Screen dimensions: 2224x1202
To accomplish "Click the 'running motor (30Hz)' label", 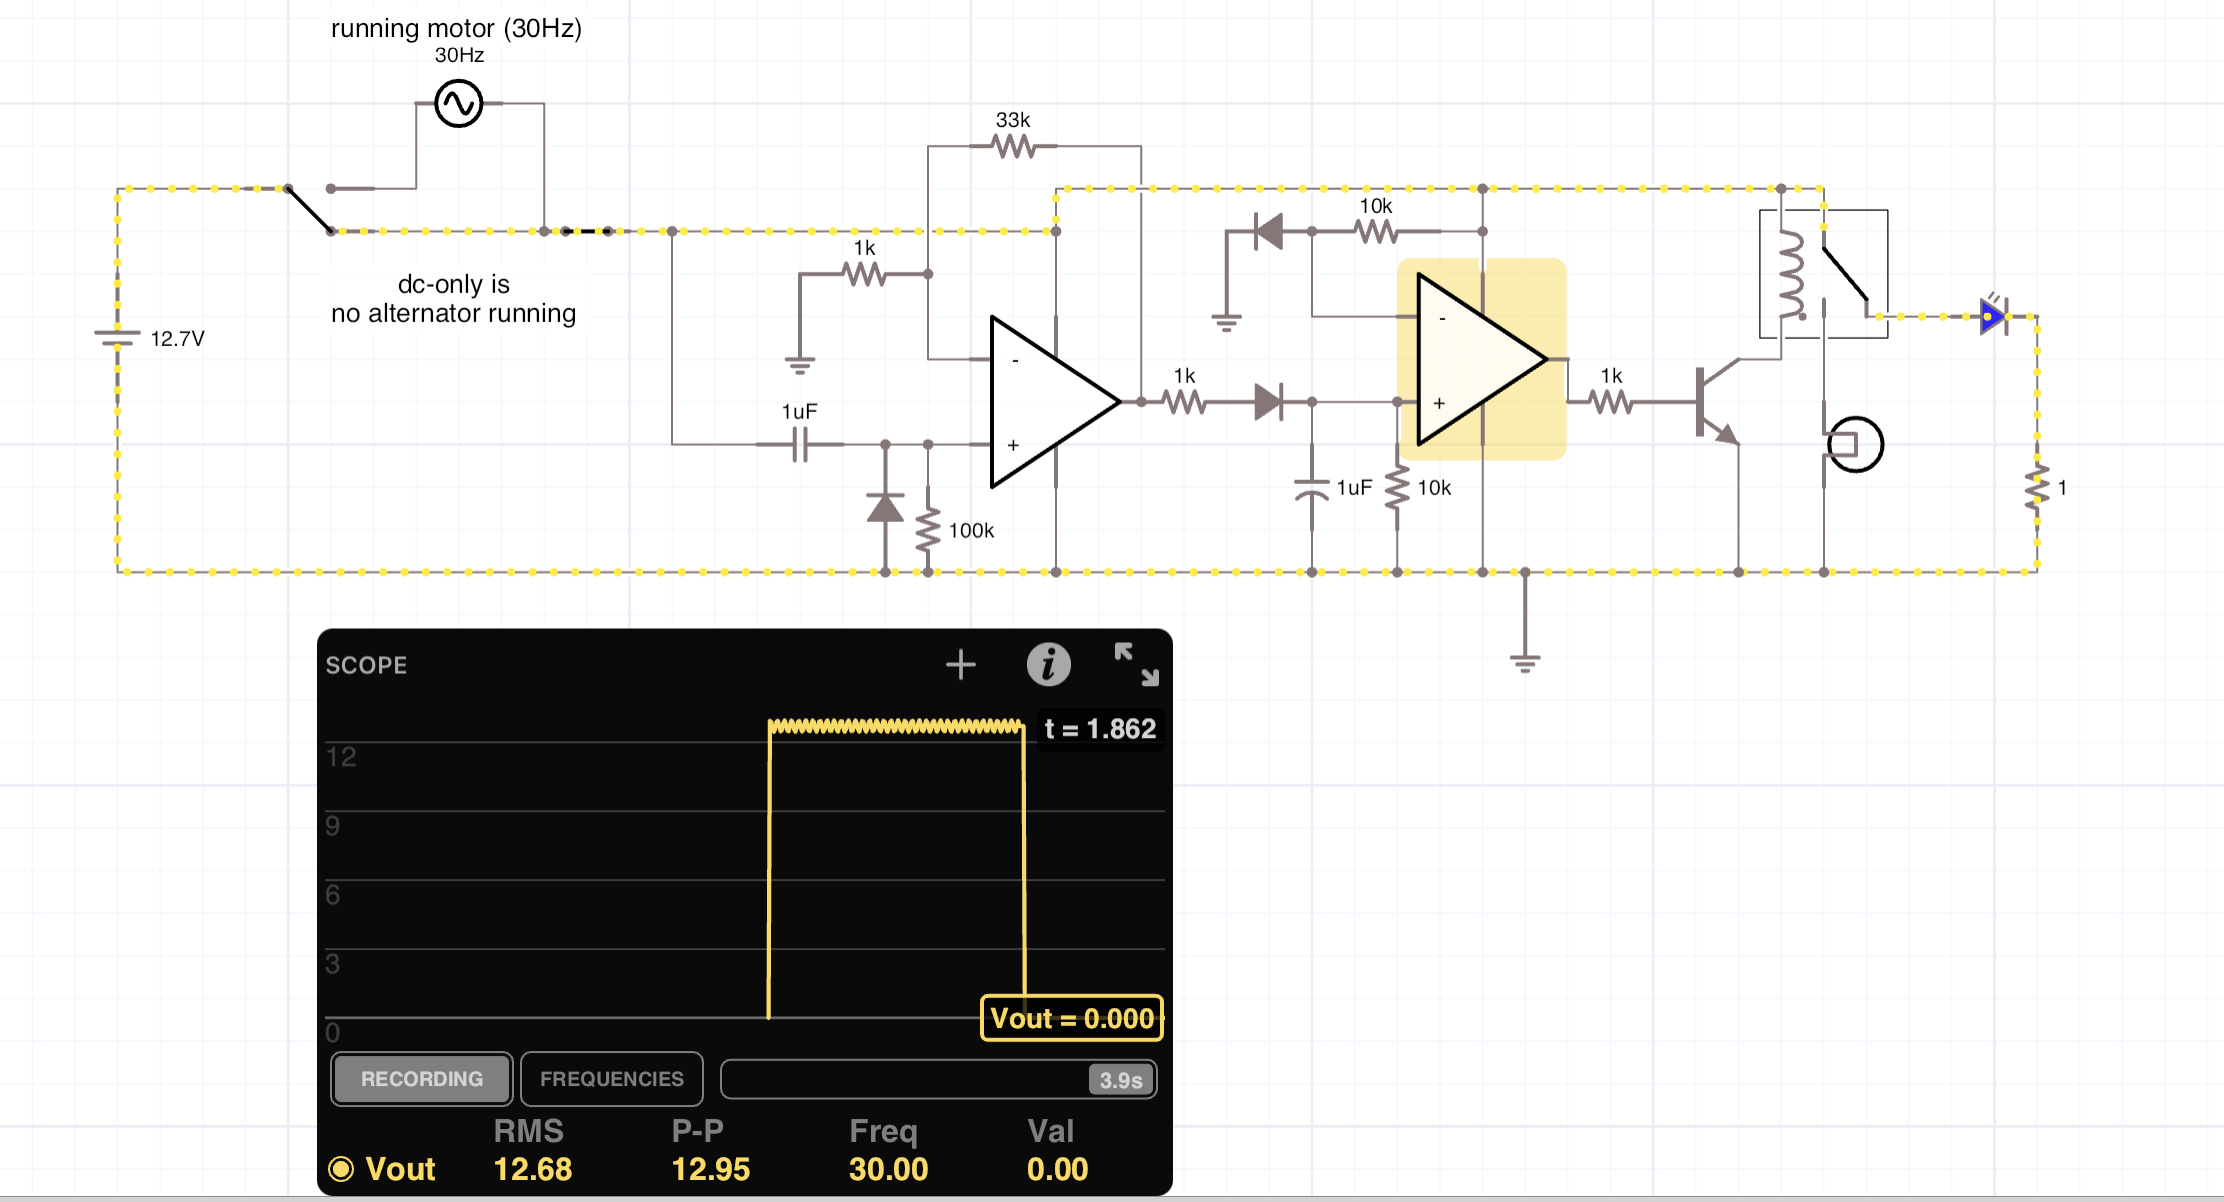I will (x=456, y=27).
